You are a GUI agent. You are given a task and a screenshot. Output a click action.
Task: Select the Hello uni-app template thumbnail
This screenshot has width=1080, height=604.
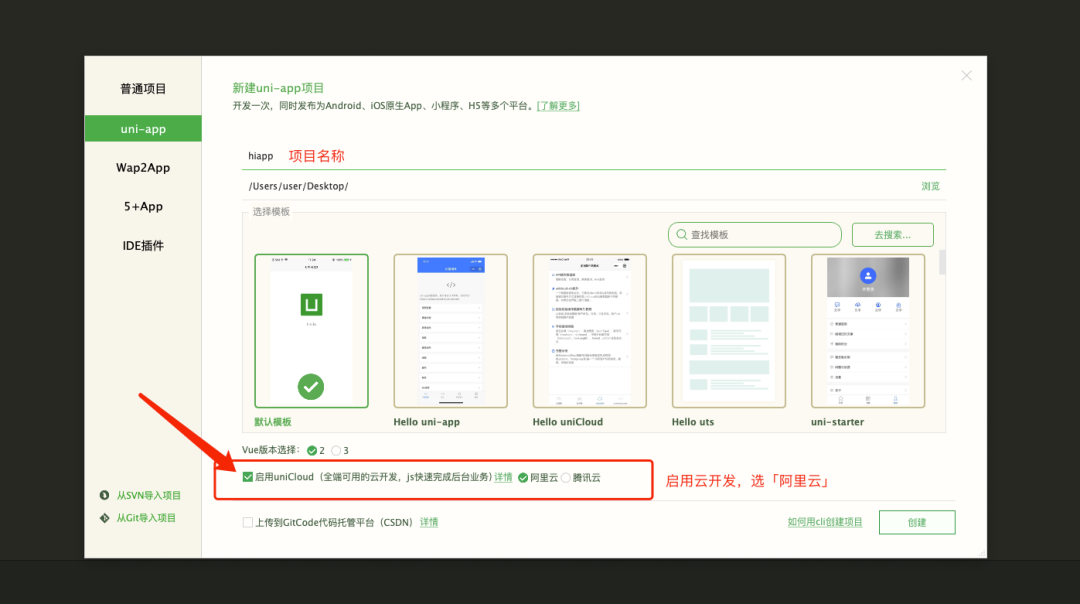click(x=450, y=331)
